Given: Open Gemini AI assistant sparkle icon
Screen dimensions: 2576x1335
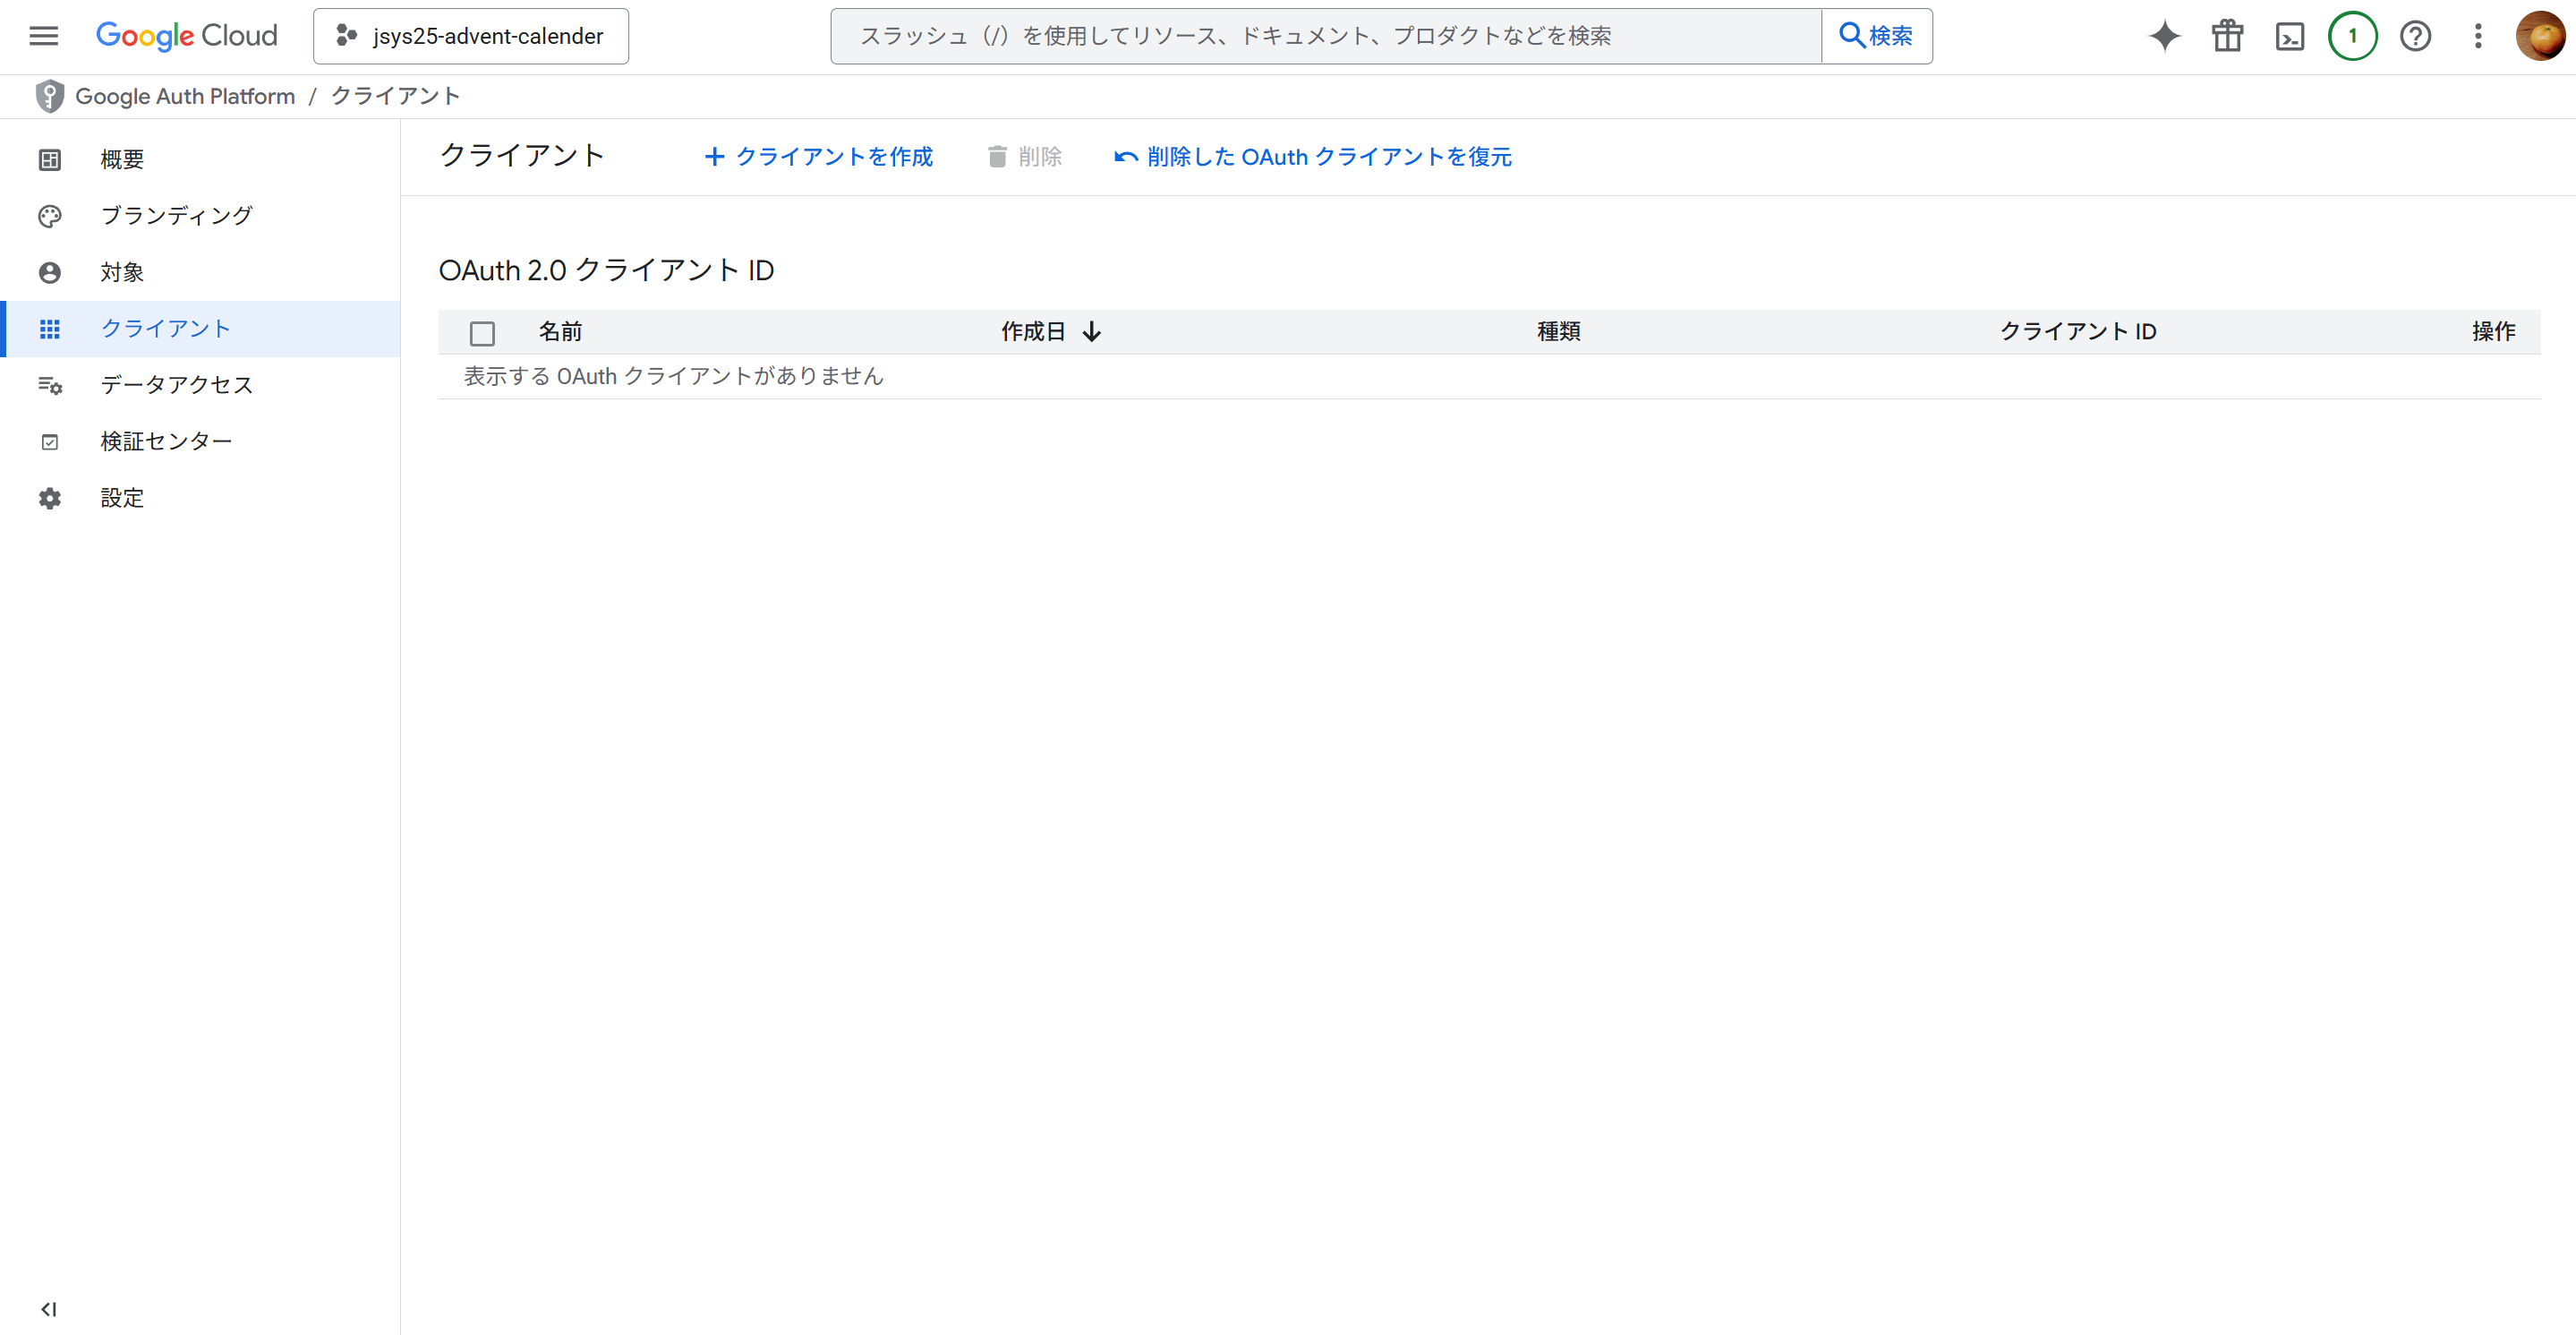Looking at the screenshot, I should point(2164,36).
